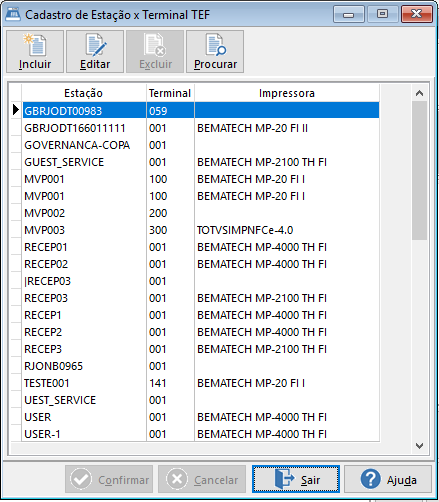Select station USER-1
The width and height of the screenshot is (439, 502).
tap(84, 434)
